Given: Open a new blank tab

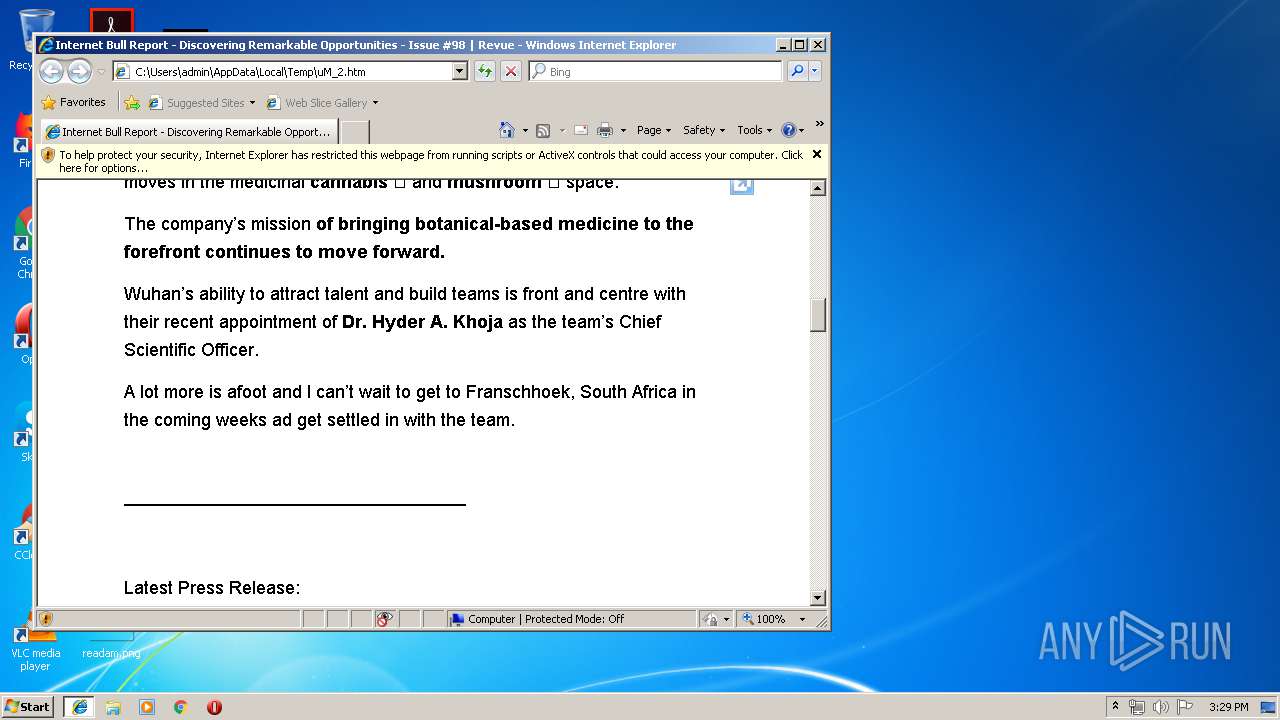Looking at the screenshot, I should [x=355, y=132].
